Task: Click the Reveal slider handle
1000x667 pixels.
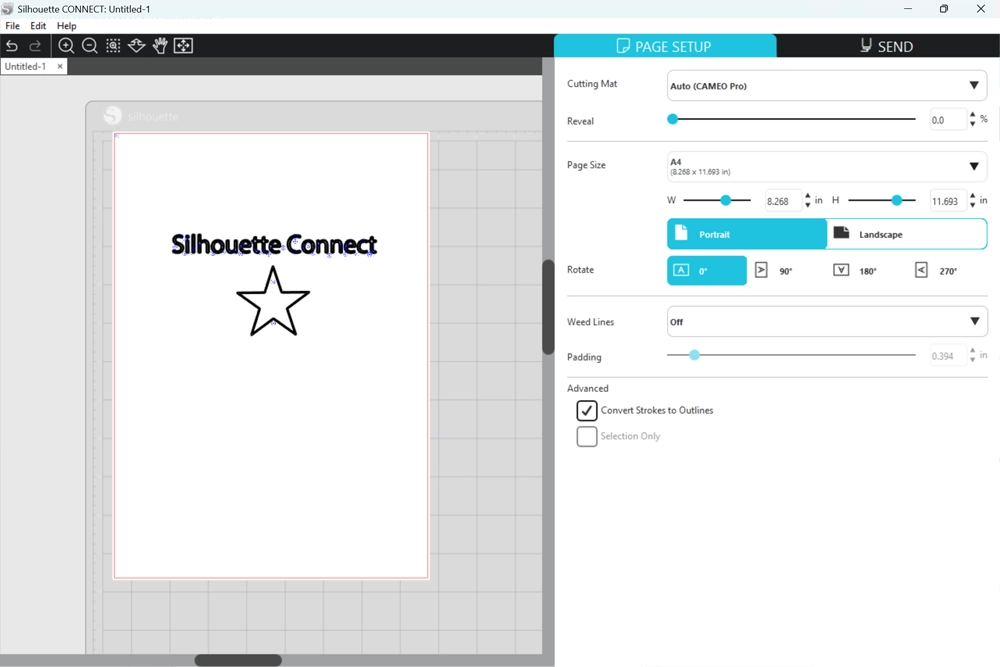Action: (673, 119)
